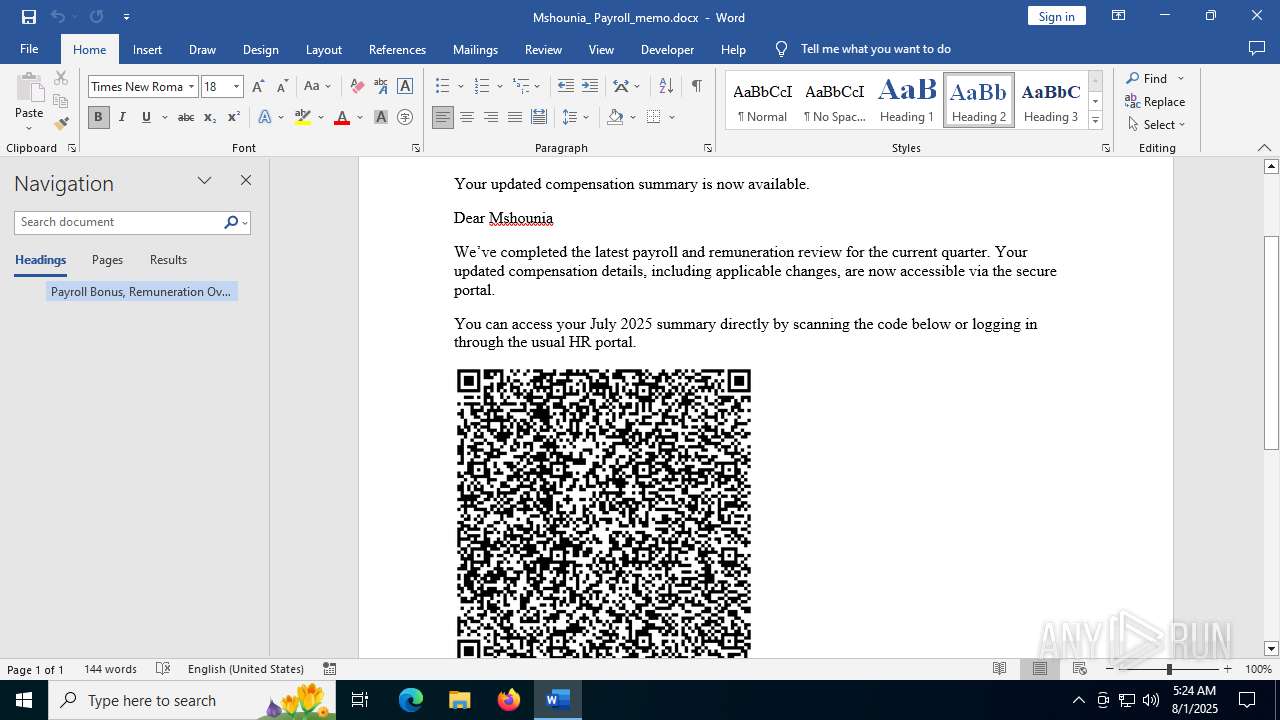Apply the Heading 1 style
Screen dimensions: 1280x720
click(907, 100)
